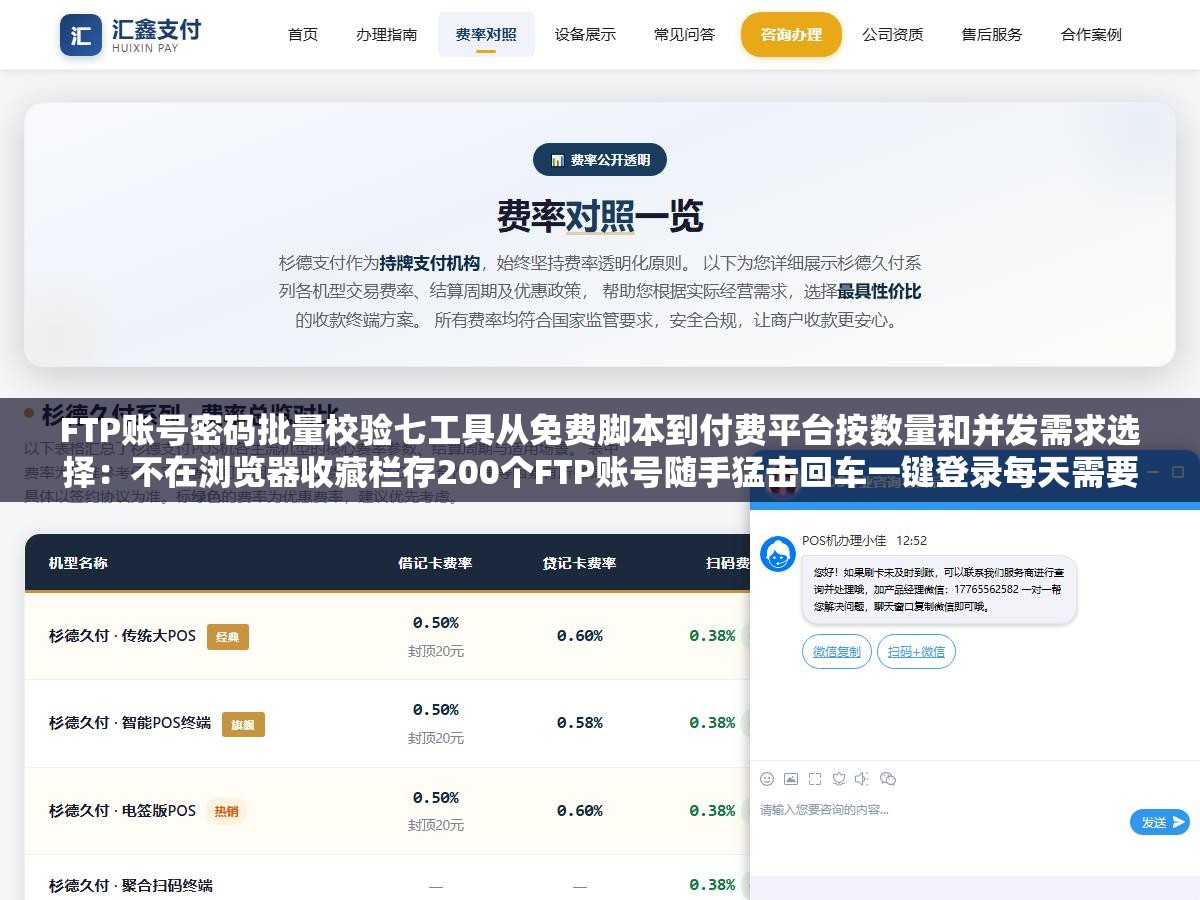Click 0.50% debit rate for 传统大POS
Viewport: 1200px width, 900px height.
(x=436, y=623)
